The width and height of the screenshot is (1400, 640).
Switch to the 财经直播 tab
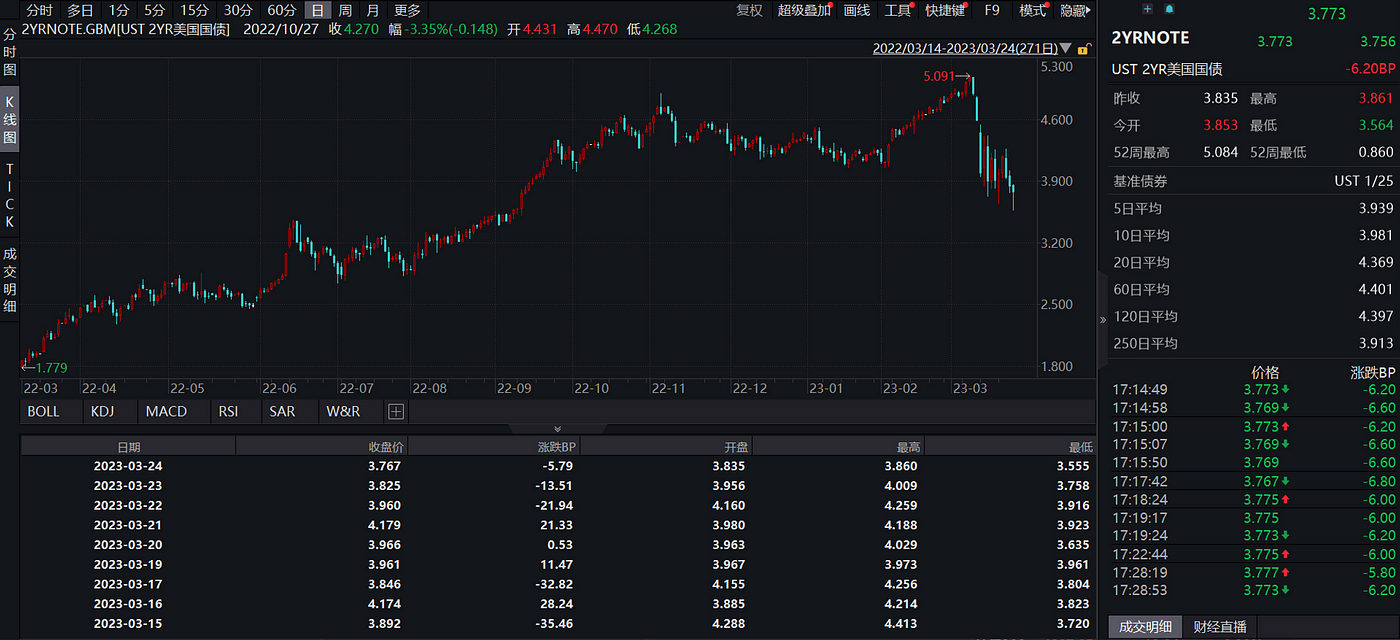[1222, 627]
